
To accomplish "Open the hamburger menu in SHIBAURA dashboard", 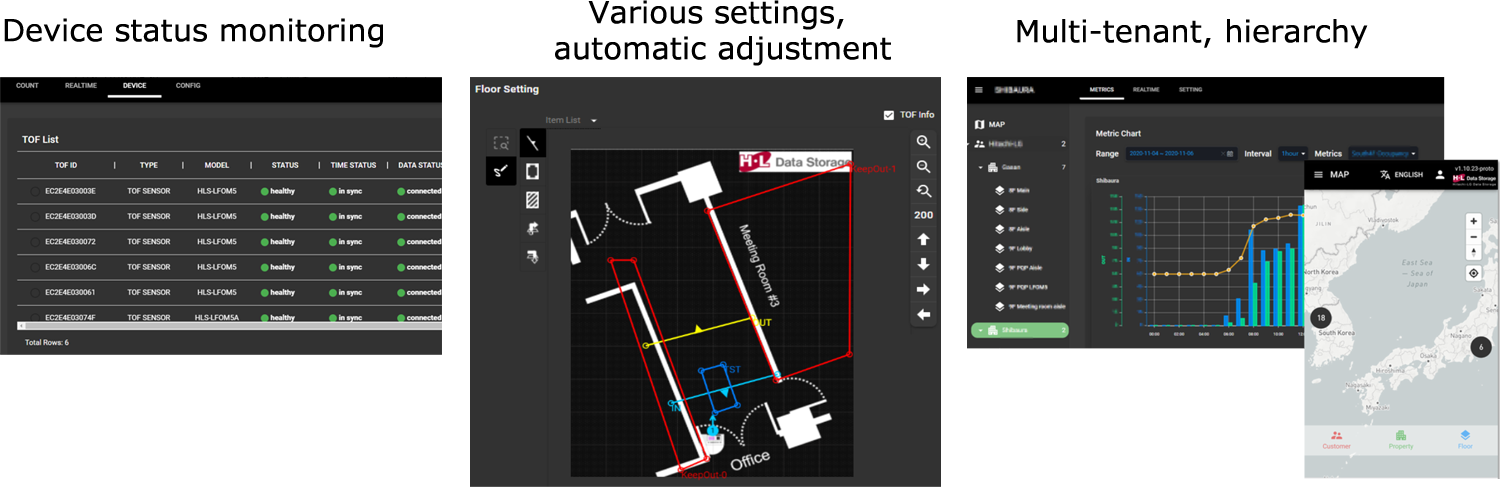I will coord(979,90).
